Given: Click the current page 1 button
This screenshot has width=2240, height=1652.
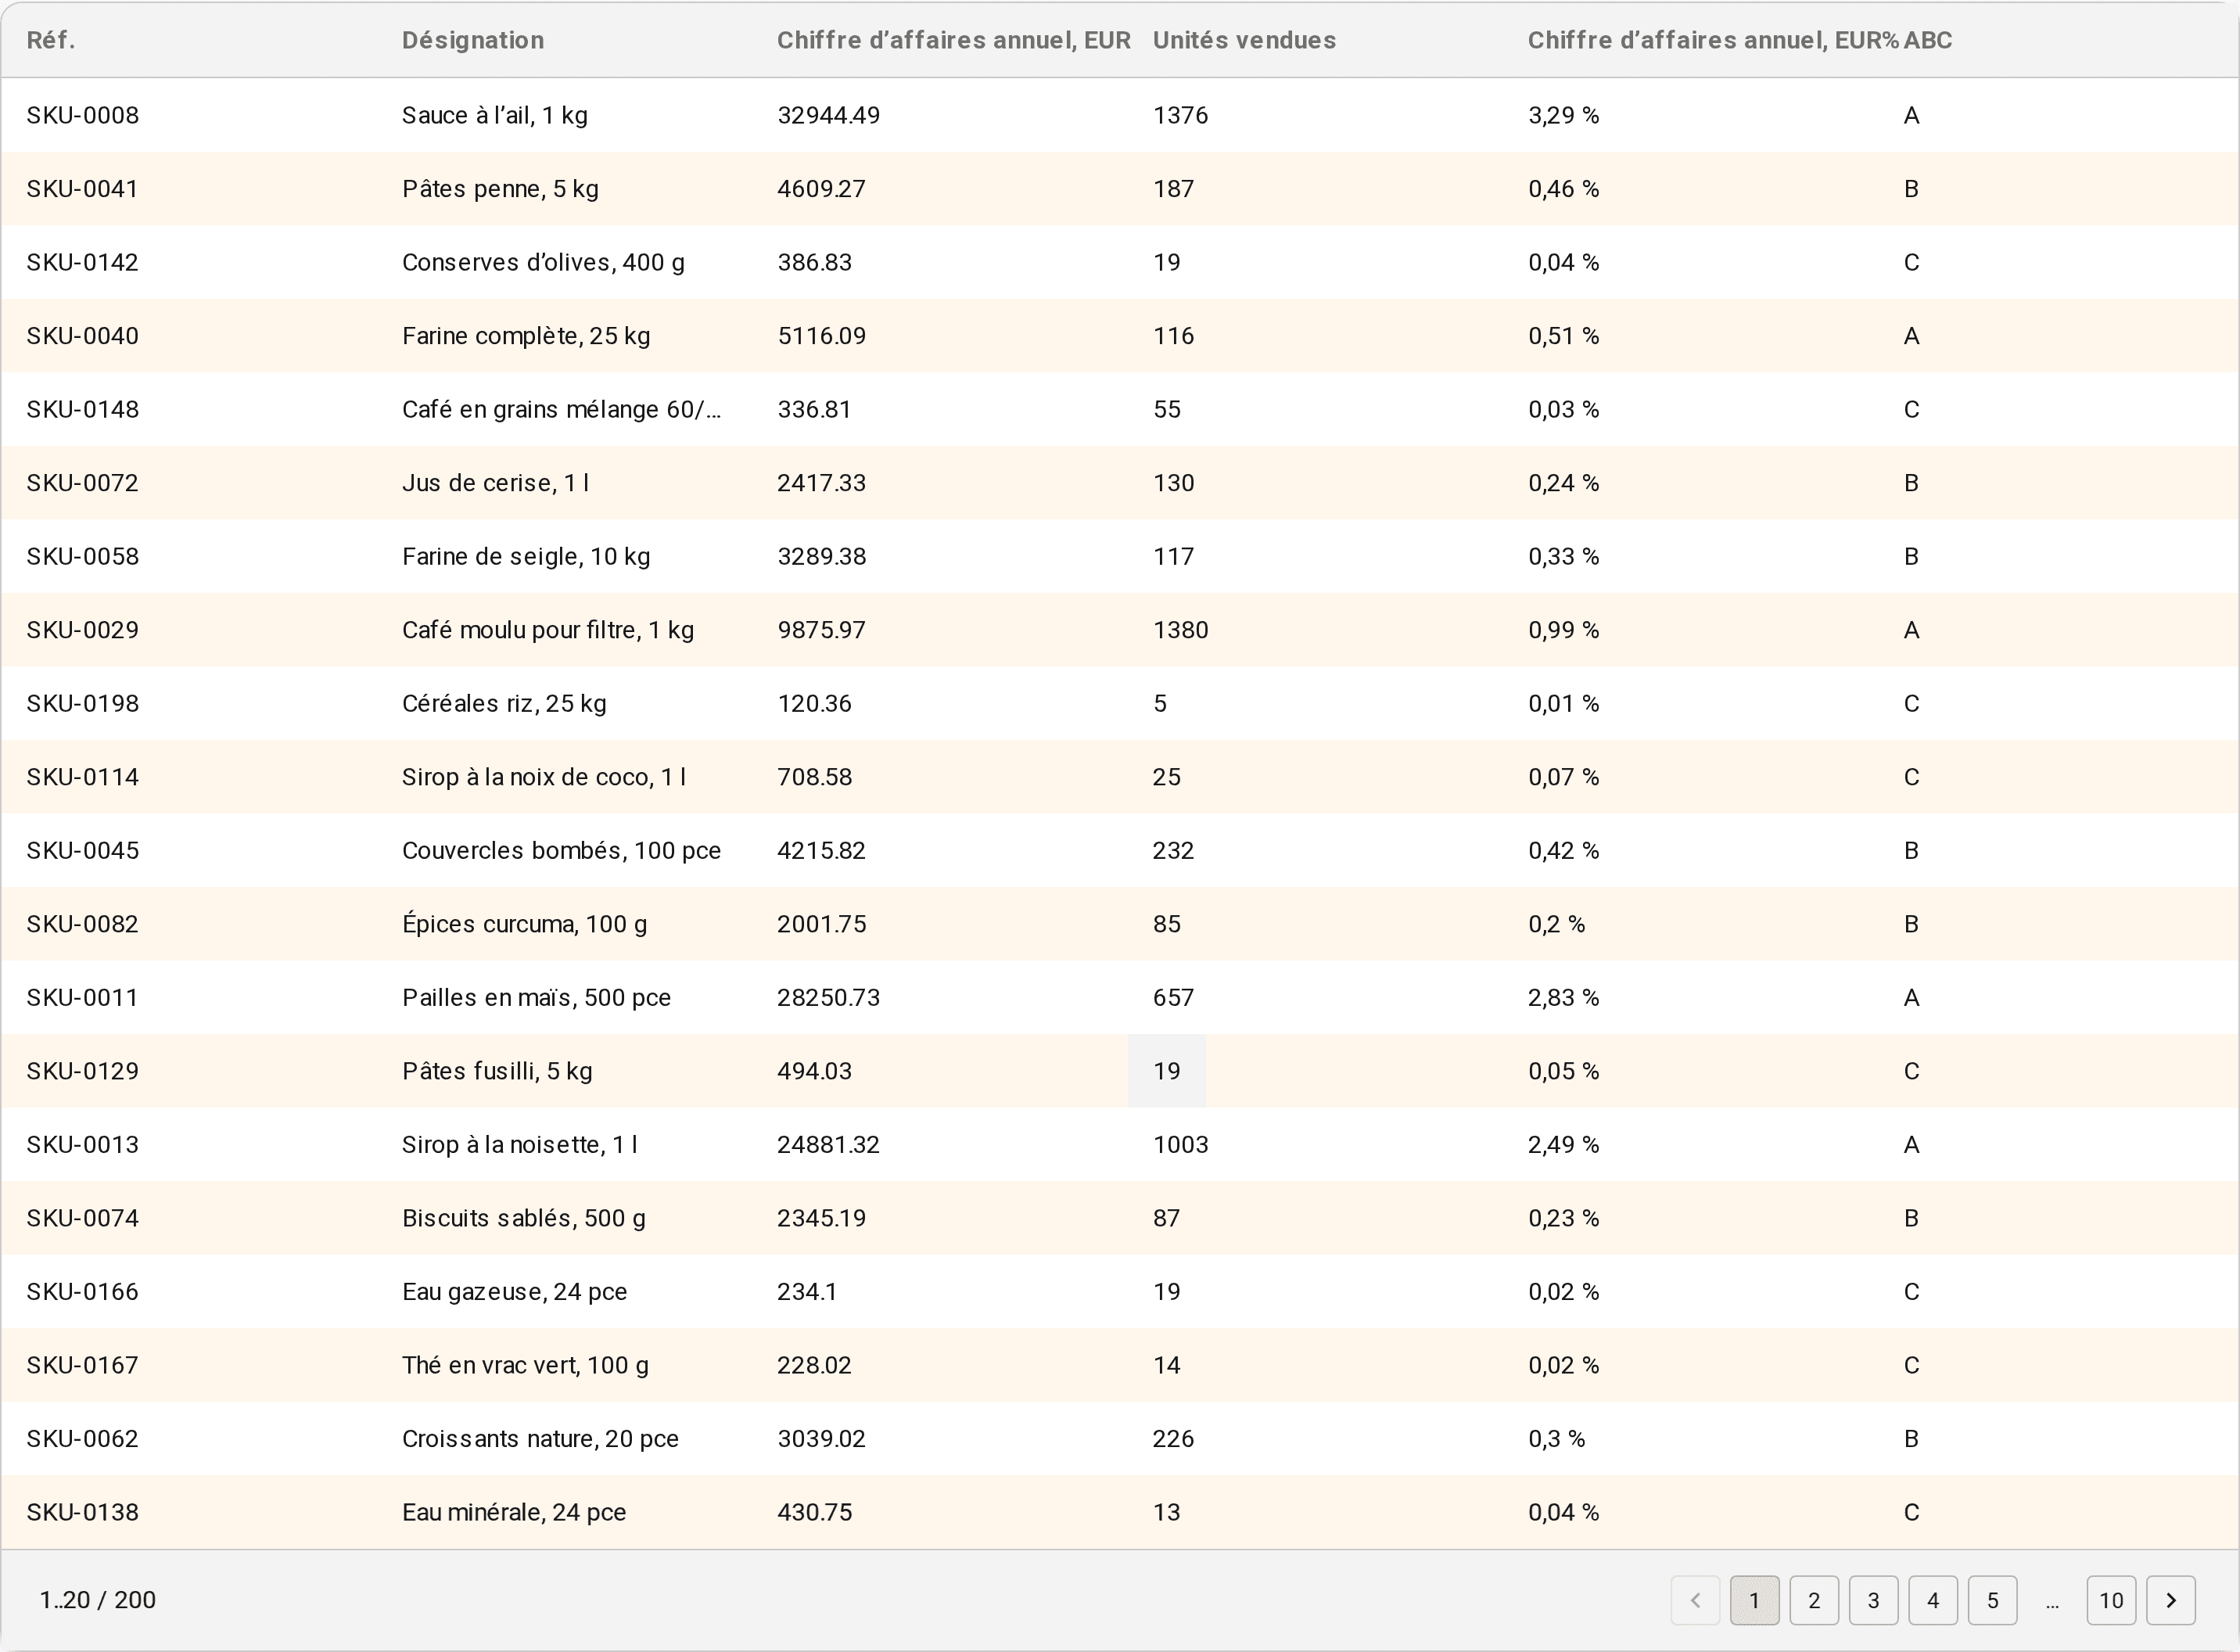Looking at the screenshot, I should click(x=1755, y=1601).
